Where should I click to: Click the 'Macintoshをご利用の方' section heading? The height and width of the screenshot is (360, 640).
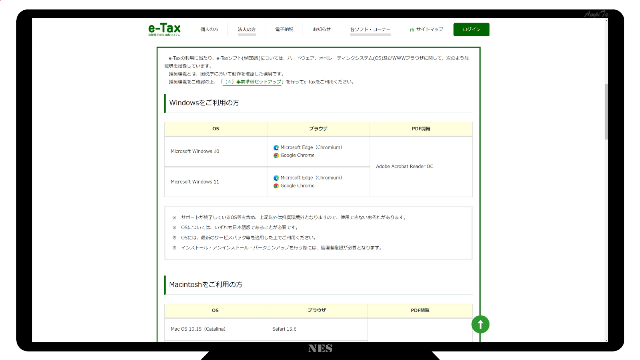205,284
